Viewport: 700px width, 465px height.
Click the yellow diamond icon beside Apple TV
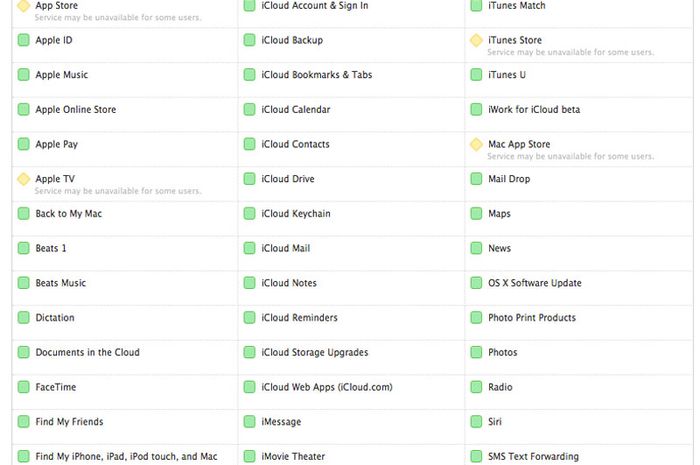24,179
